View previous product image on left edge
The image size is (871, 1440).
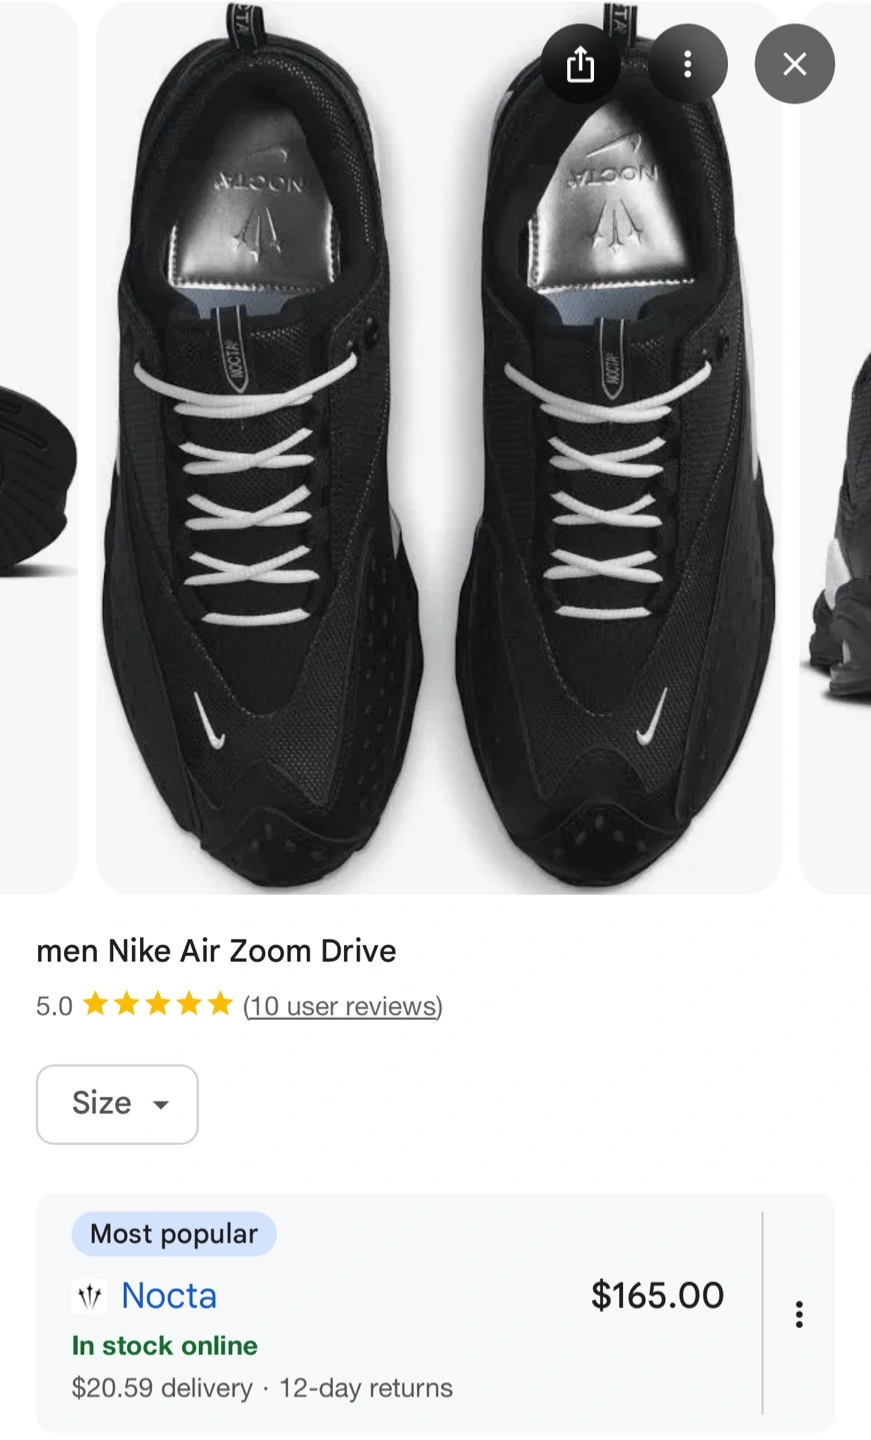pos(38,447)
